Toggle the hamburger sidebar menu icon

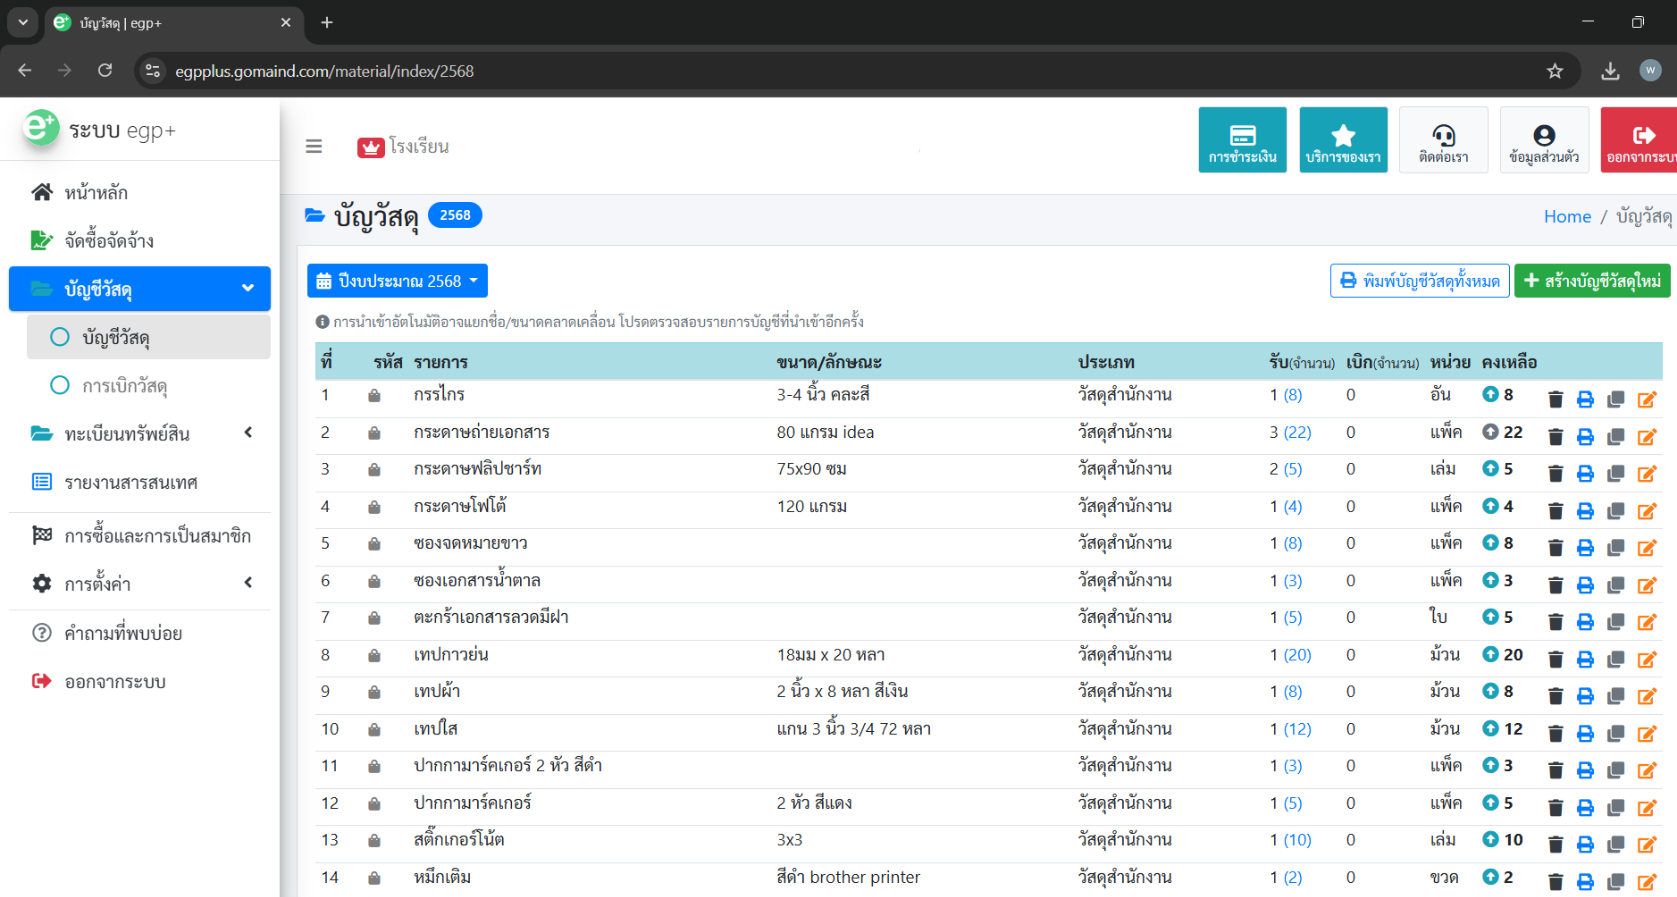[x=314, y=147]
